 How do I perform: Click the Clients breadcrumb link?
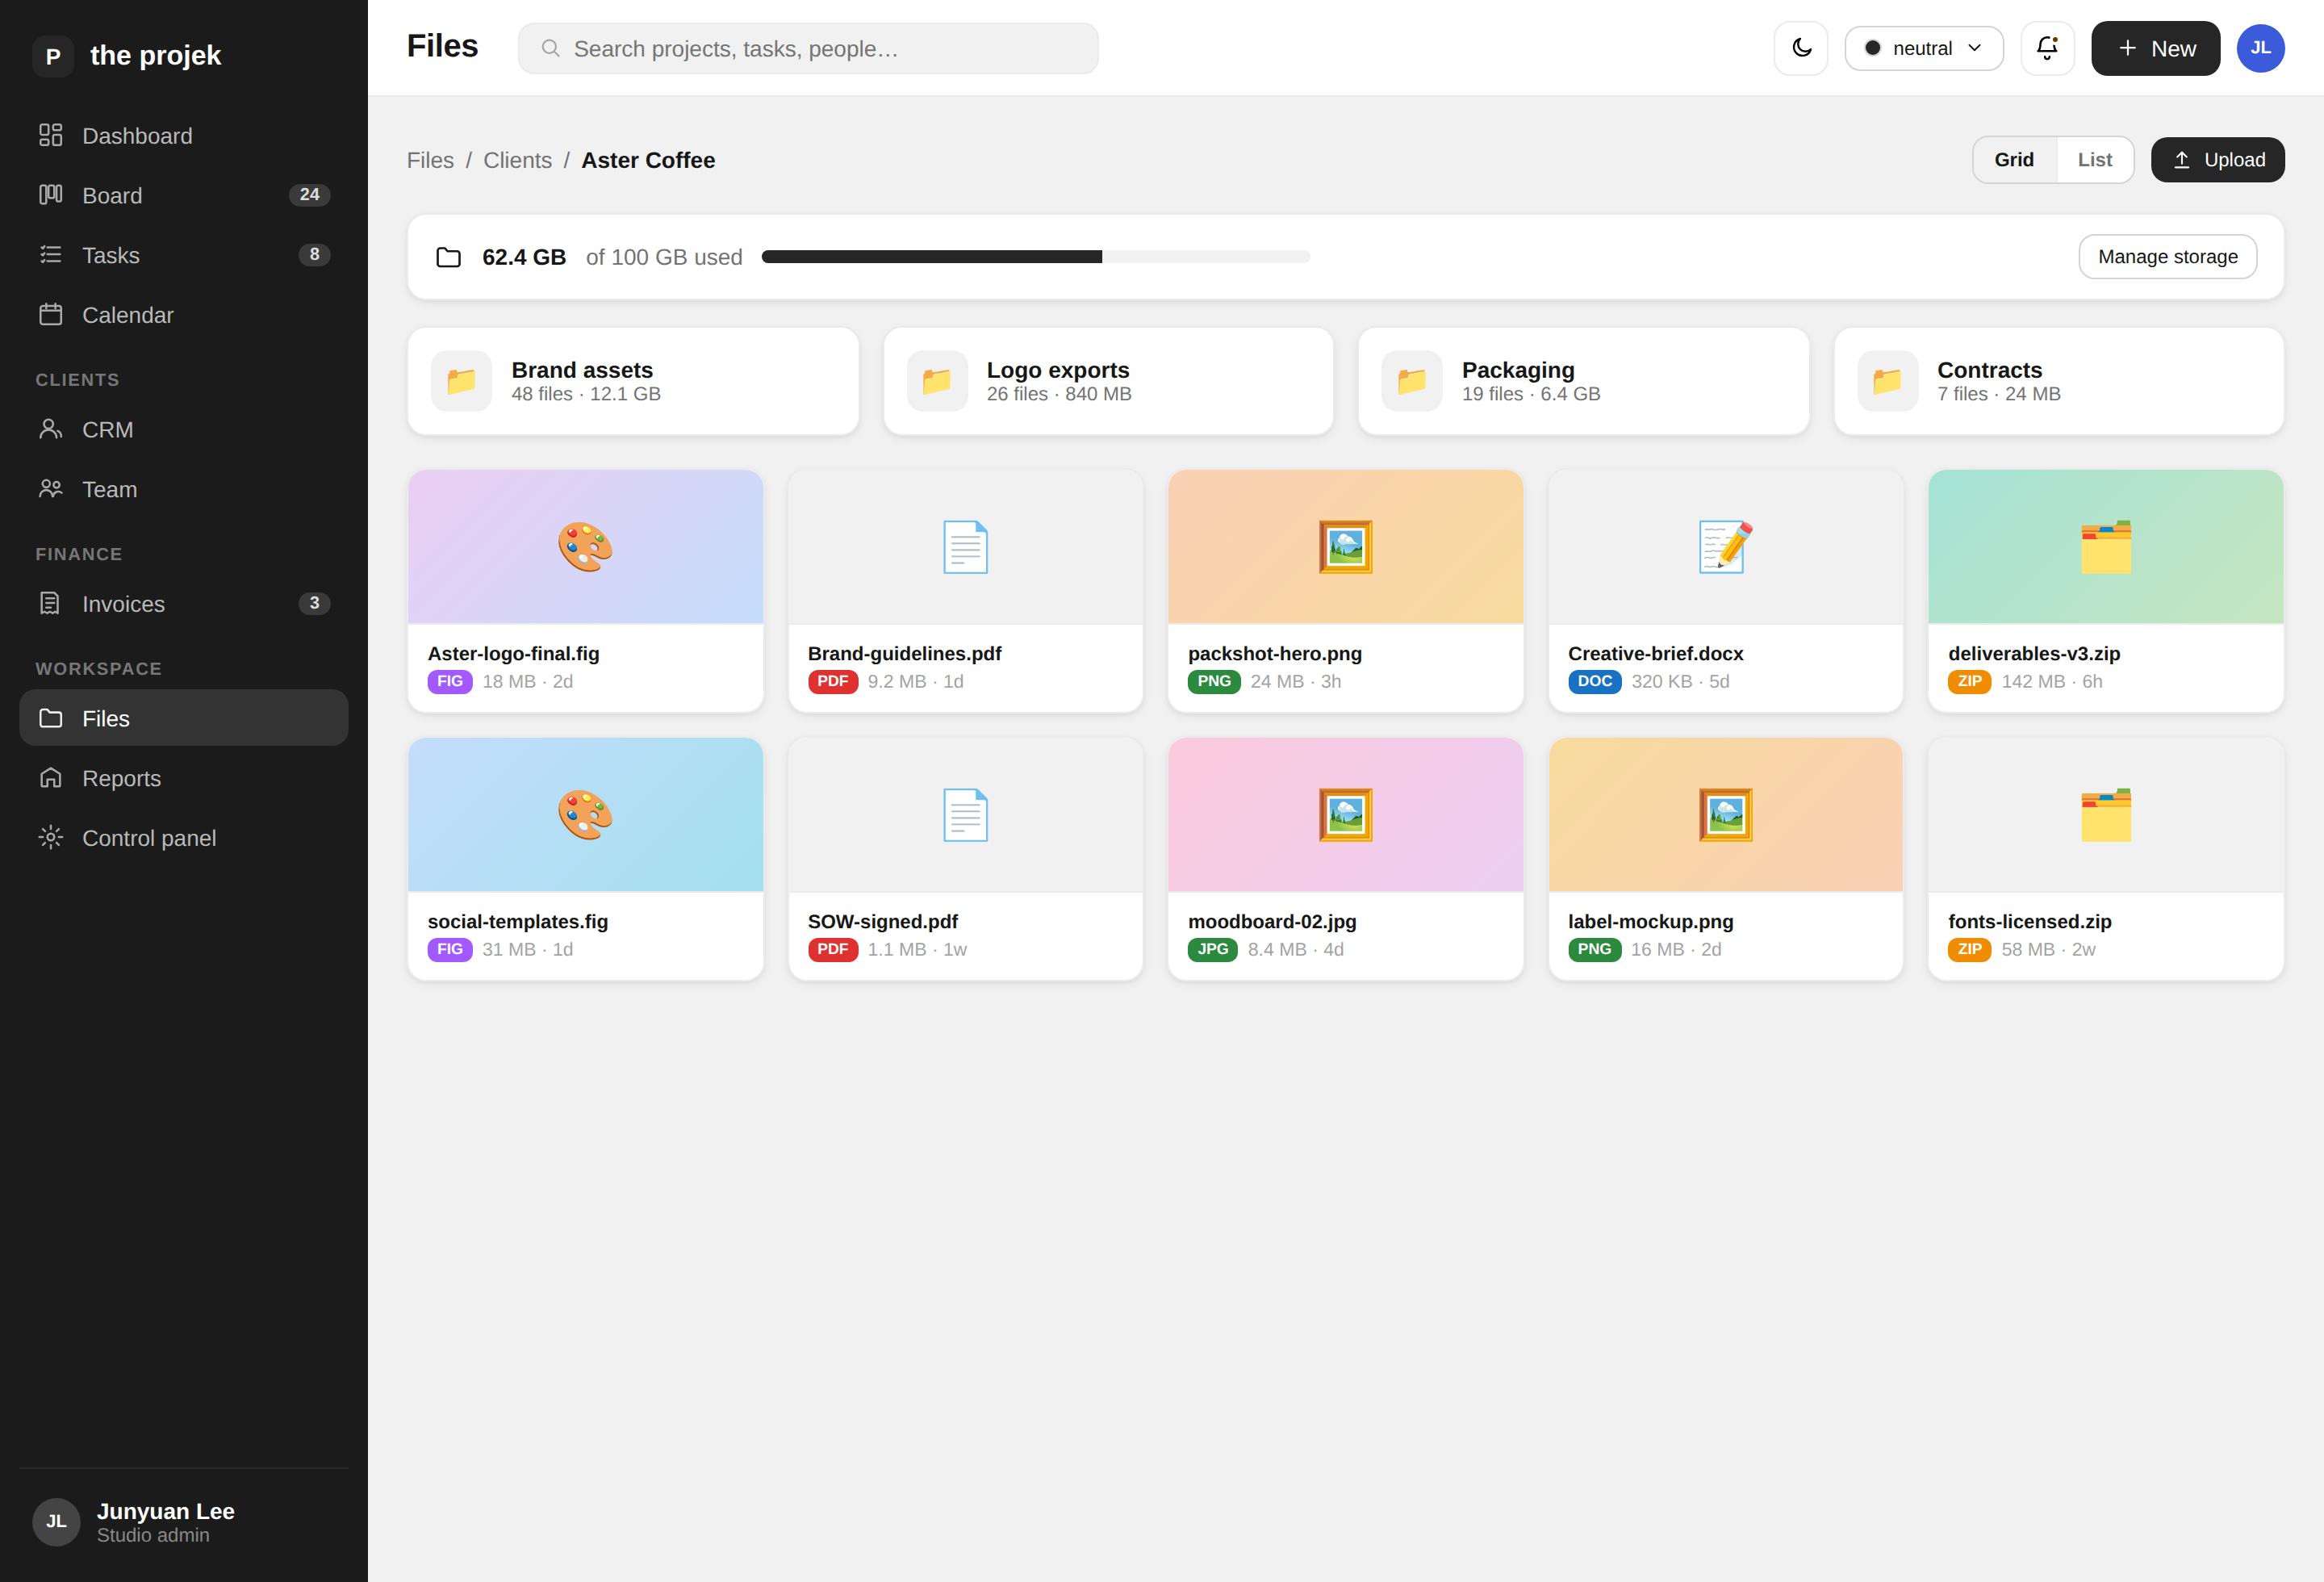[x=517, y=160]
